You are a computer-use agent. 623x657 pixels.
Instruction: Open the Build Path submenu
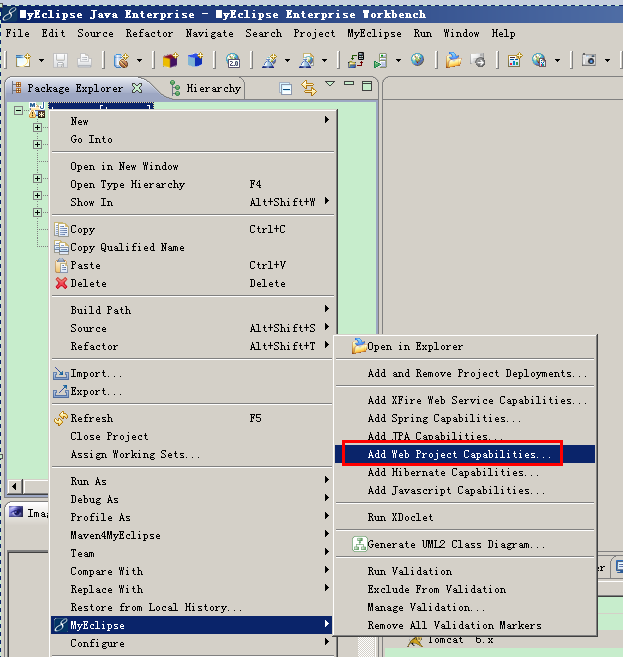click(x=193, y=310)
